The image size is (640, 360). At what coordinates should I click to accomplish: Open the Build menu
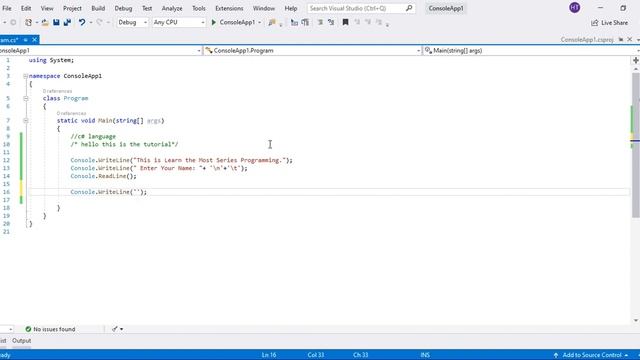[98, 8]
